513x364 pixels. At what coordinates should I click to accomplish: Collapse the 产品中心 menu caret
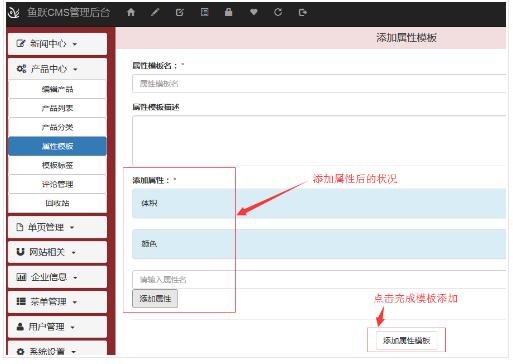[x=75, y=69]
